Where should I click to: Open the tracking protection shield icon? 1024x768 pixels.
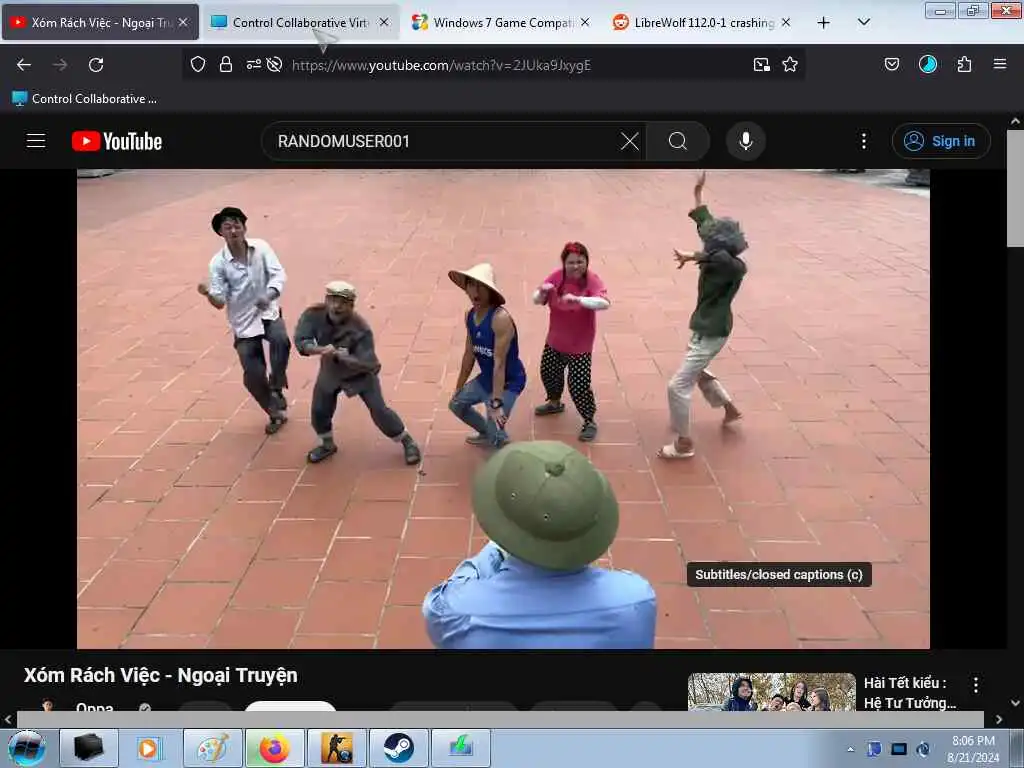point(198,64)
